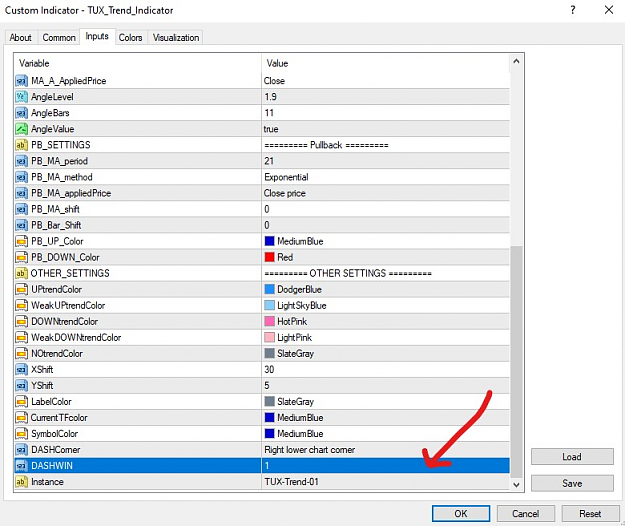Viewport: 625px width, 526px height.
Task: Click the PB_UP_Color variable icon
Action: pos(22,241)
